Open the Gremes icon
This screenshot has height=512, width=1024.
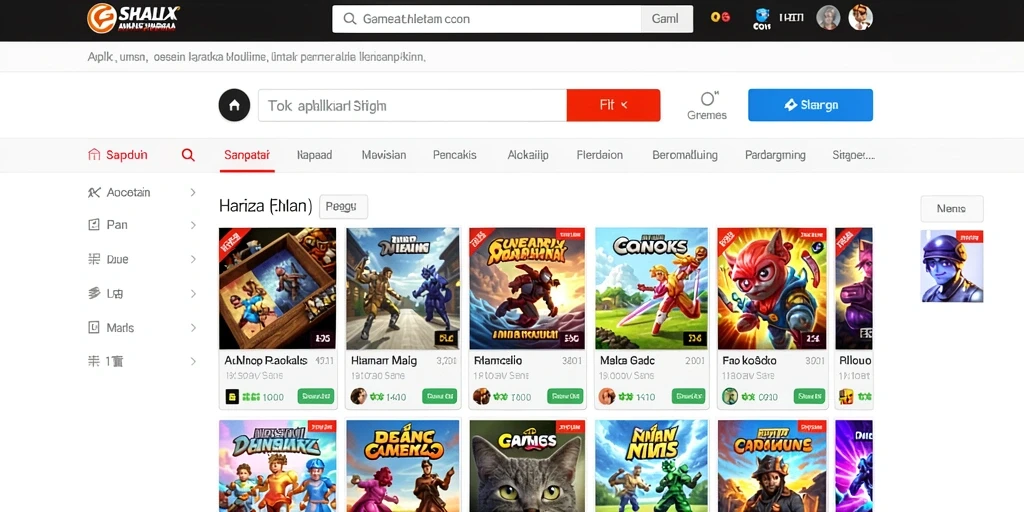click(707, 105)
